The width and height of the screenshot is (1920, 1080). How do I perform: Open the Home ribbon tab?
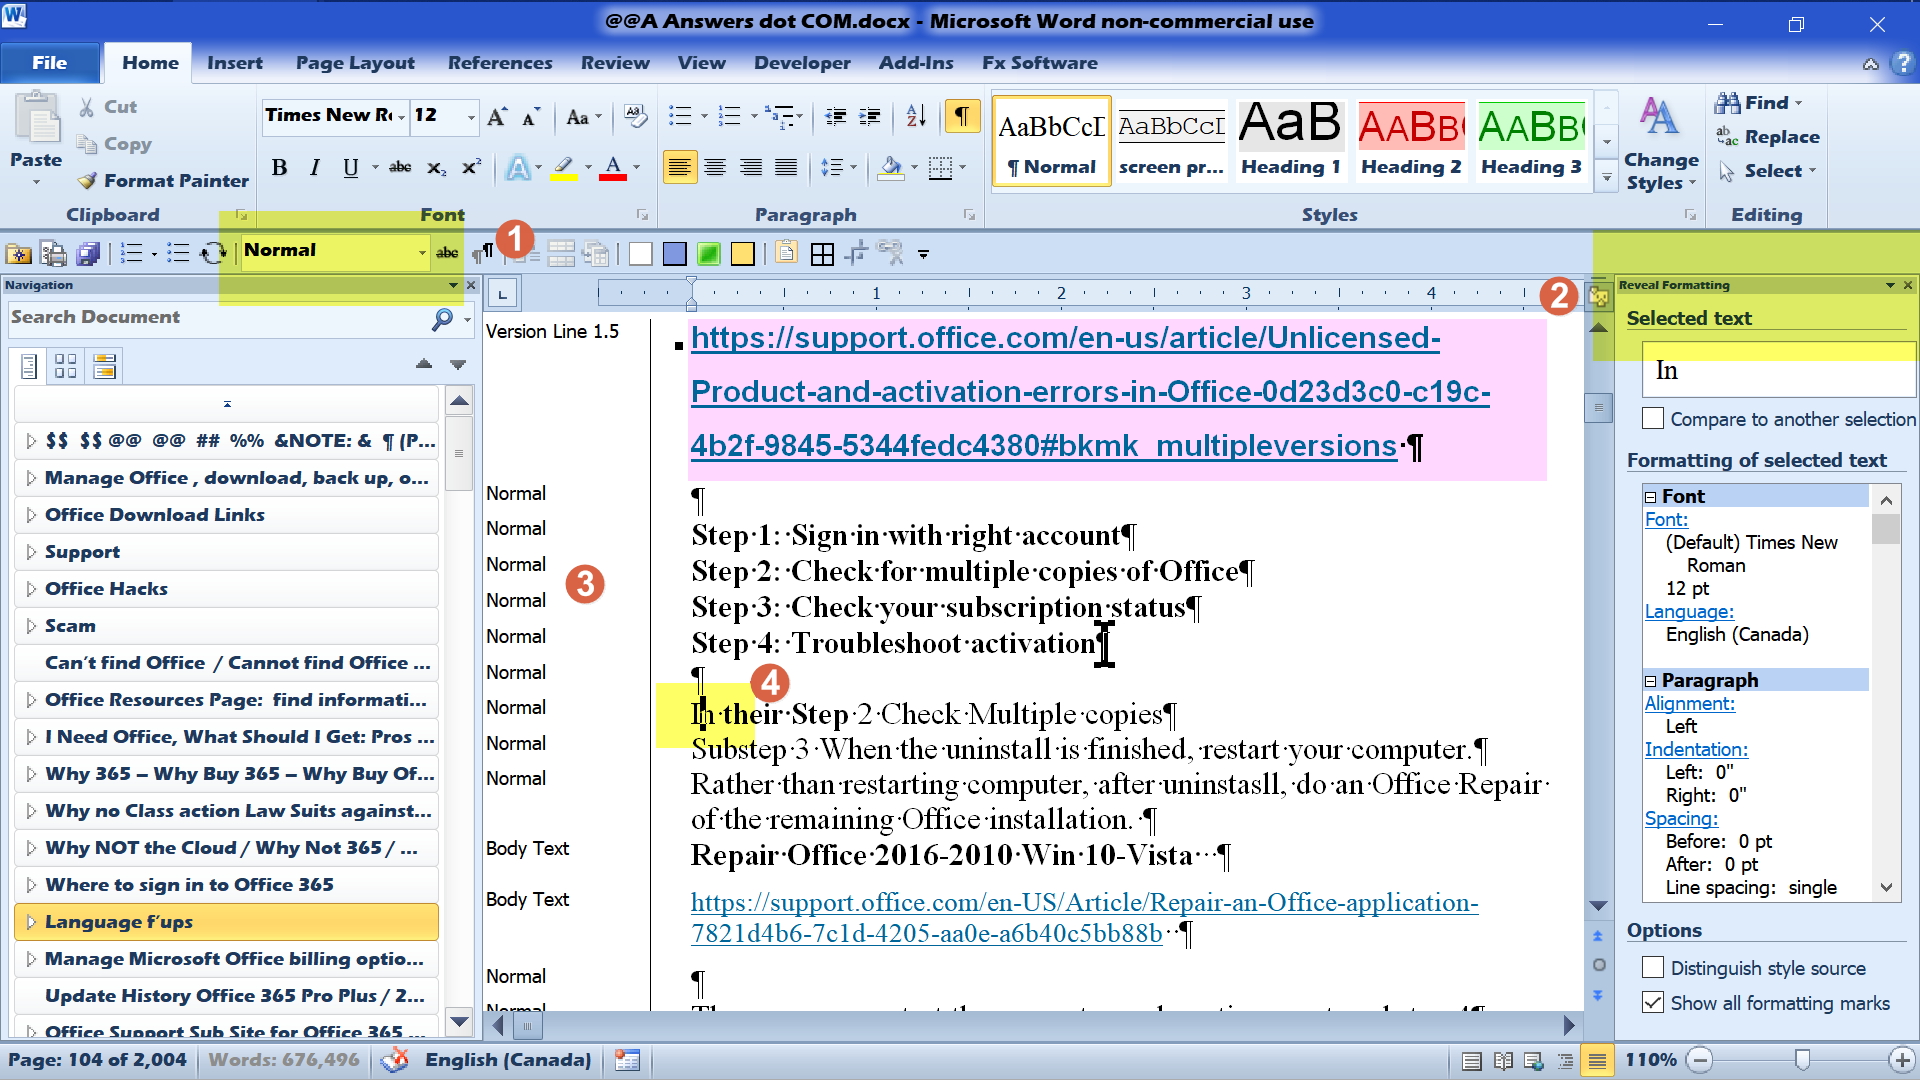coord(150,62)
